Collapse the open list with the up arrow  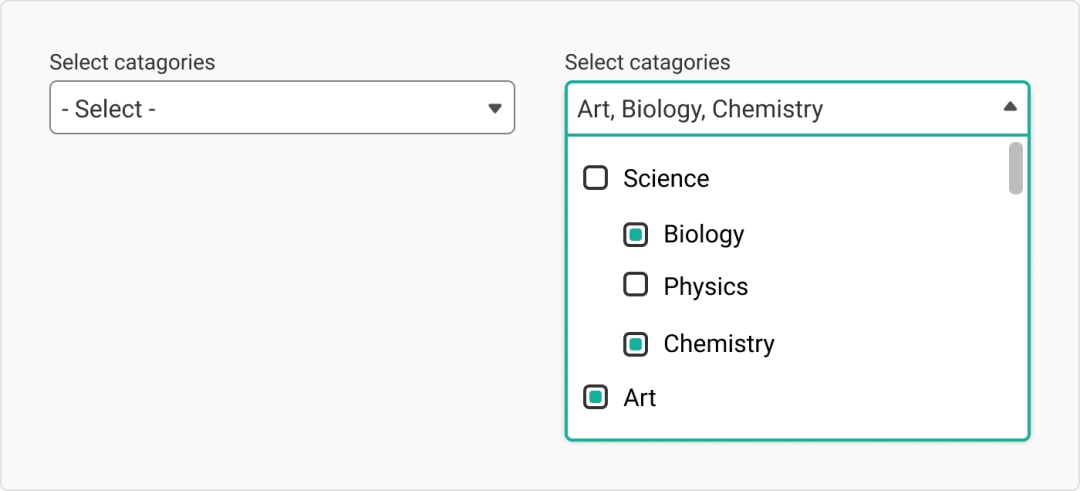click(1010, 106)
